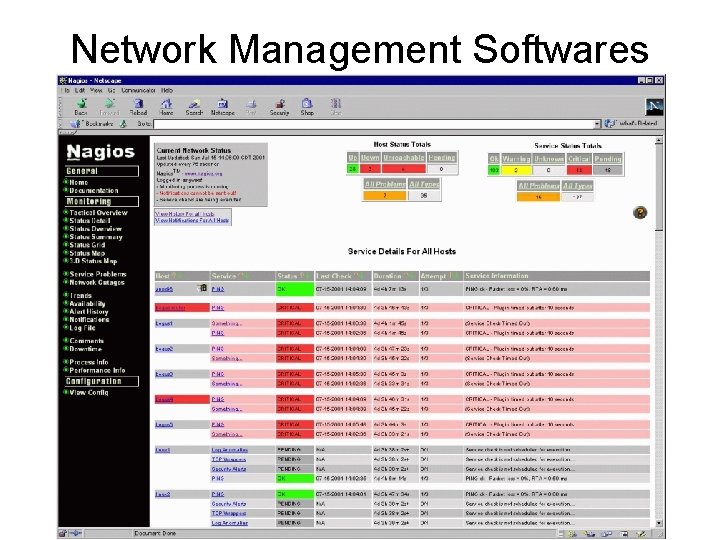The height and width of the screenshot is (540, 720).
Task: Click the Forward toolbar icon
Action: tap(109, 107)
